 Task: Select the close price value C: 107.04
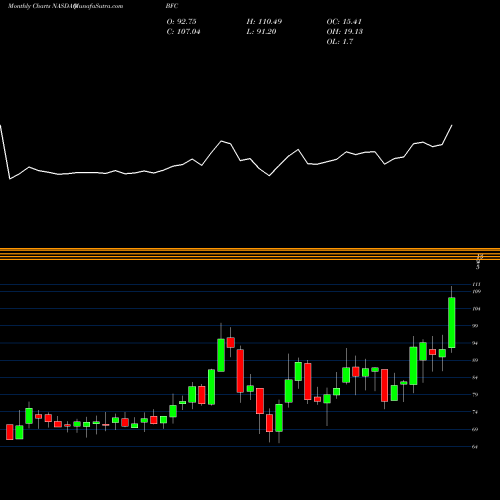coord(183,32)
